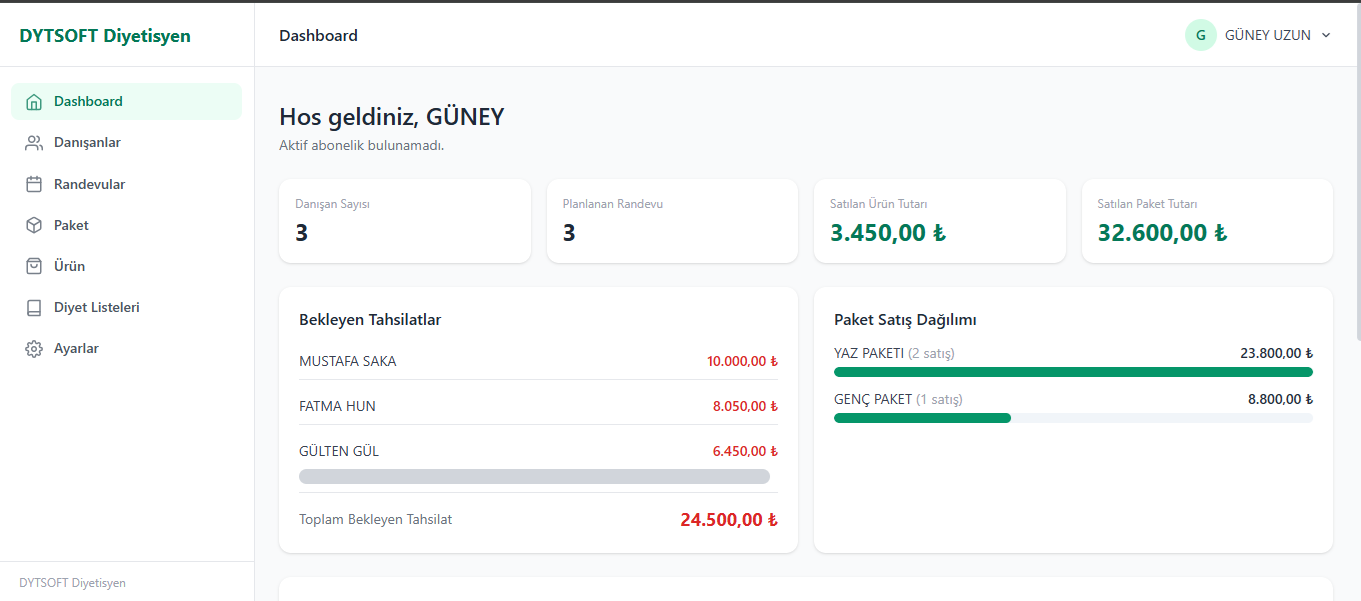The height and width of the screenshot is (601, 1361).
Task: Click the Aktif abonelik bulunamadı message
Action: [361, 146]
